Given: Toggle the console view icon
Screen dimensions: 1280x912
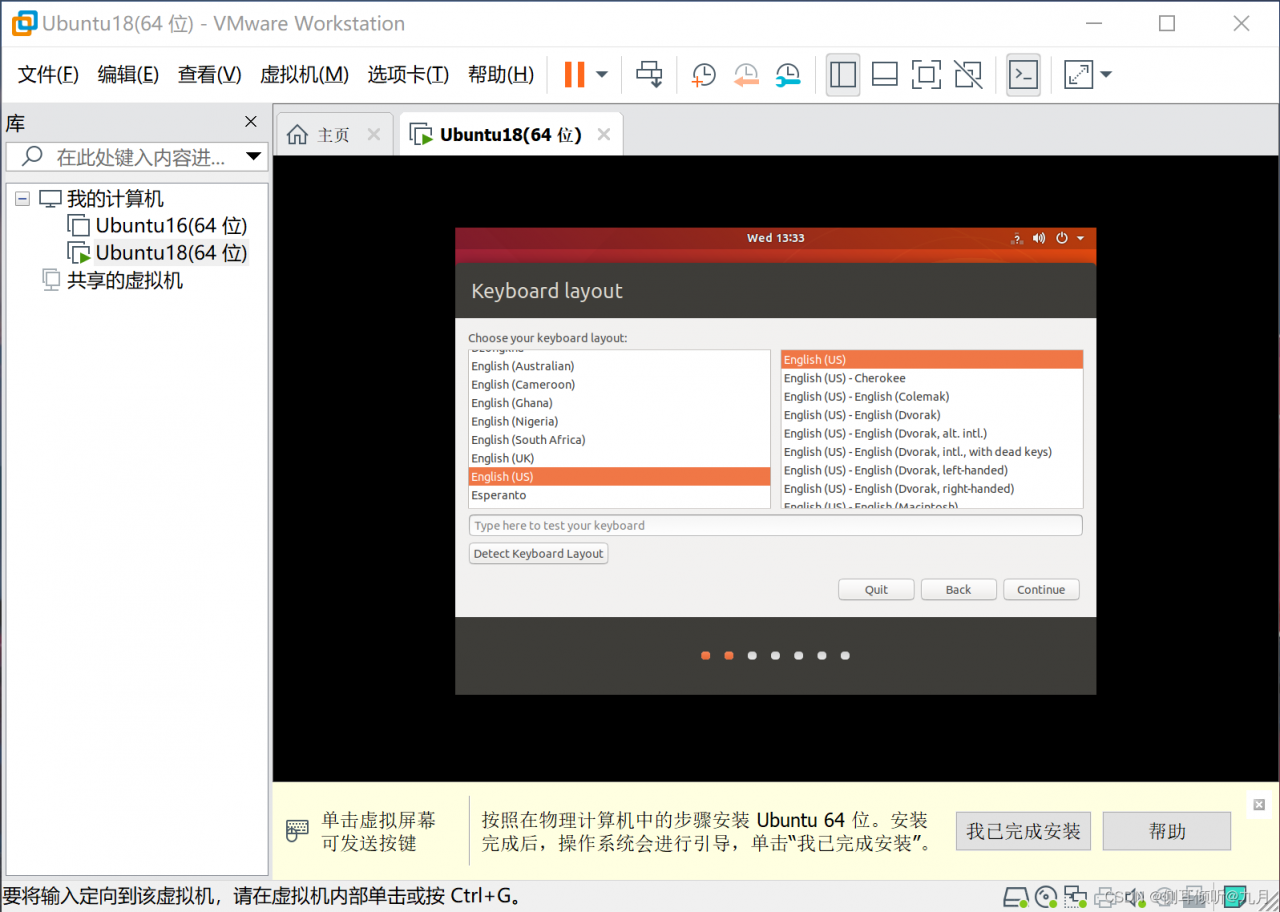Looking at the screenshot, I should click(x=1023, y=74).
